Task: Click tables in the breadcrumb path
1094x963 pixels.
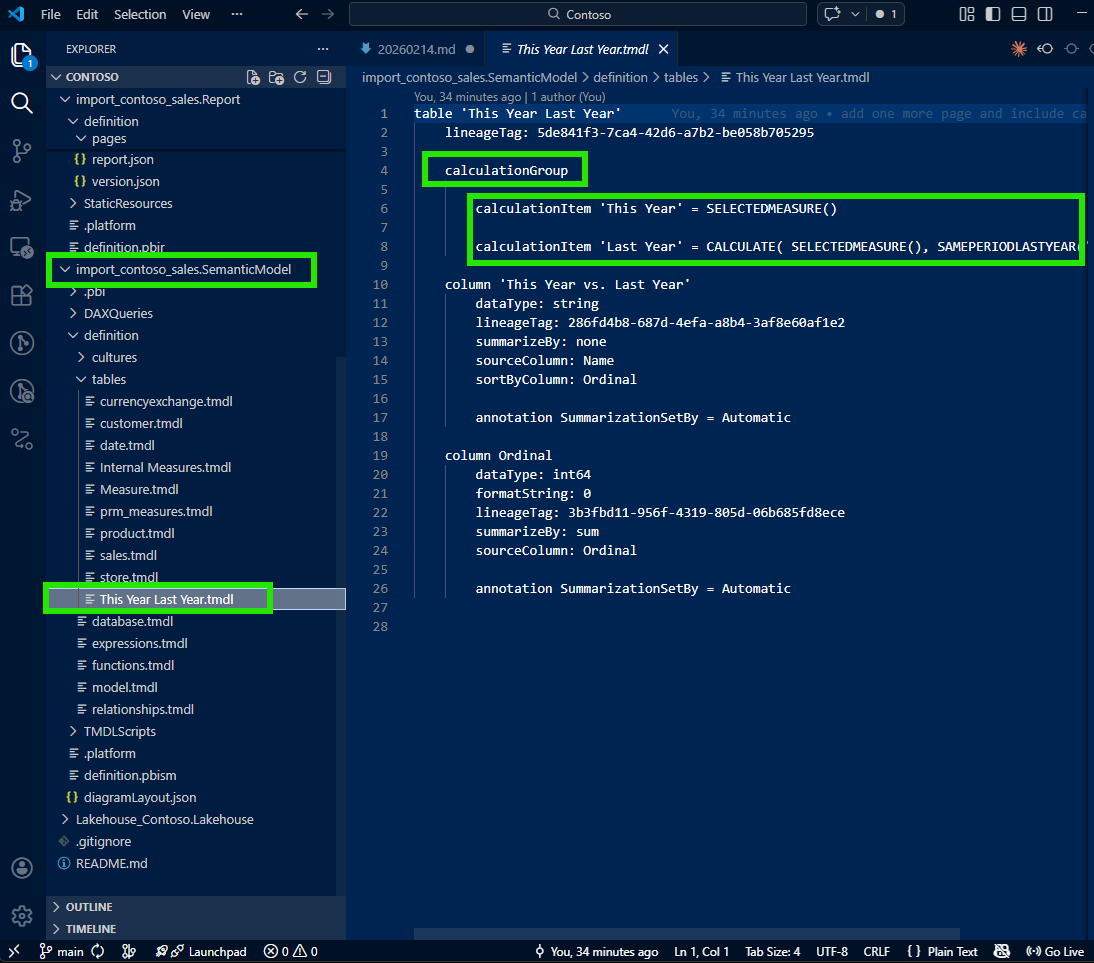Action: click(x=681, y=77)
